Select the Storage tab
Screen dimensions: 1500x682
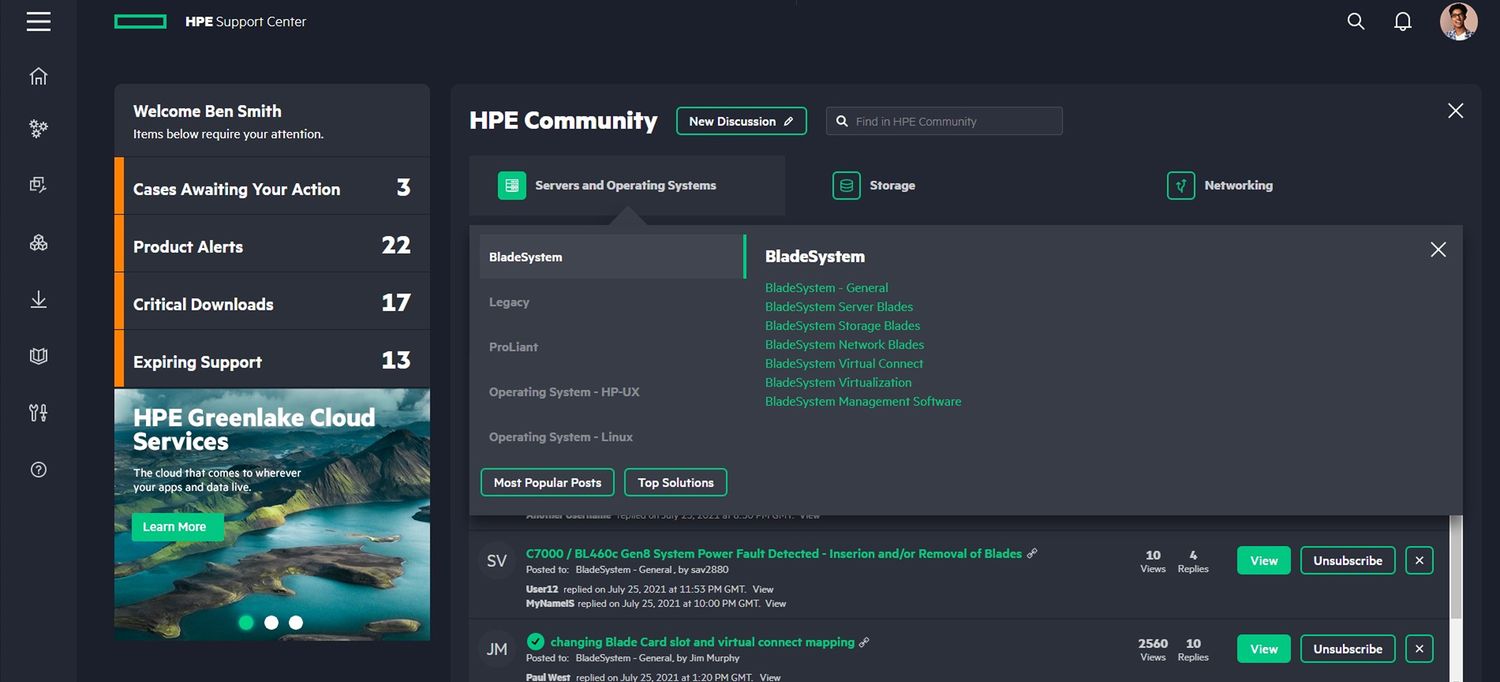pos(874,185)
